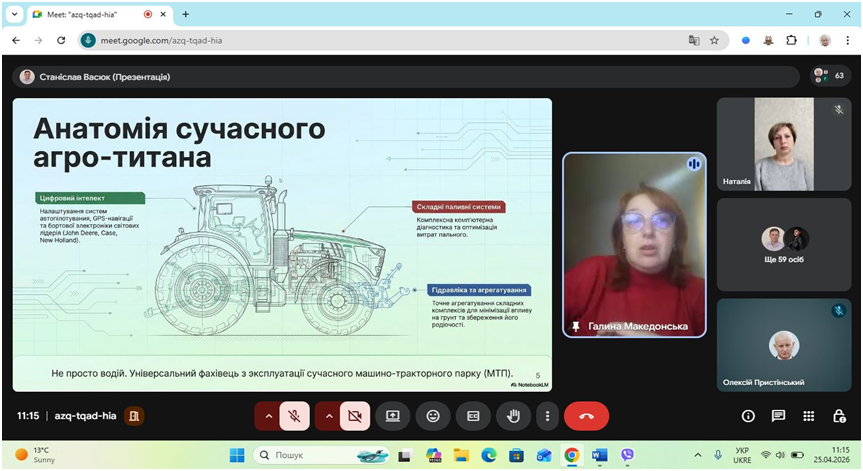Toggle closed captions in the call
This screenshot has height=471, width=863.
[473, 416]
